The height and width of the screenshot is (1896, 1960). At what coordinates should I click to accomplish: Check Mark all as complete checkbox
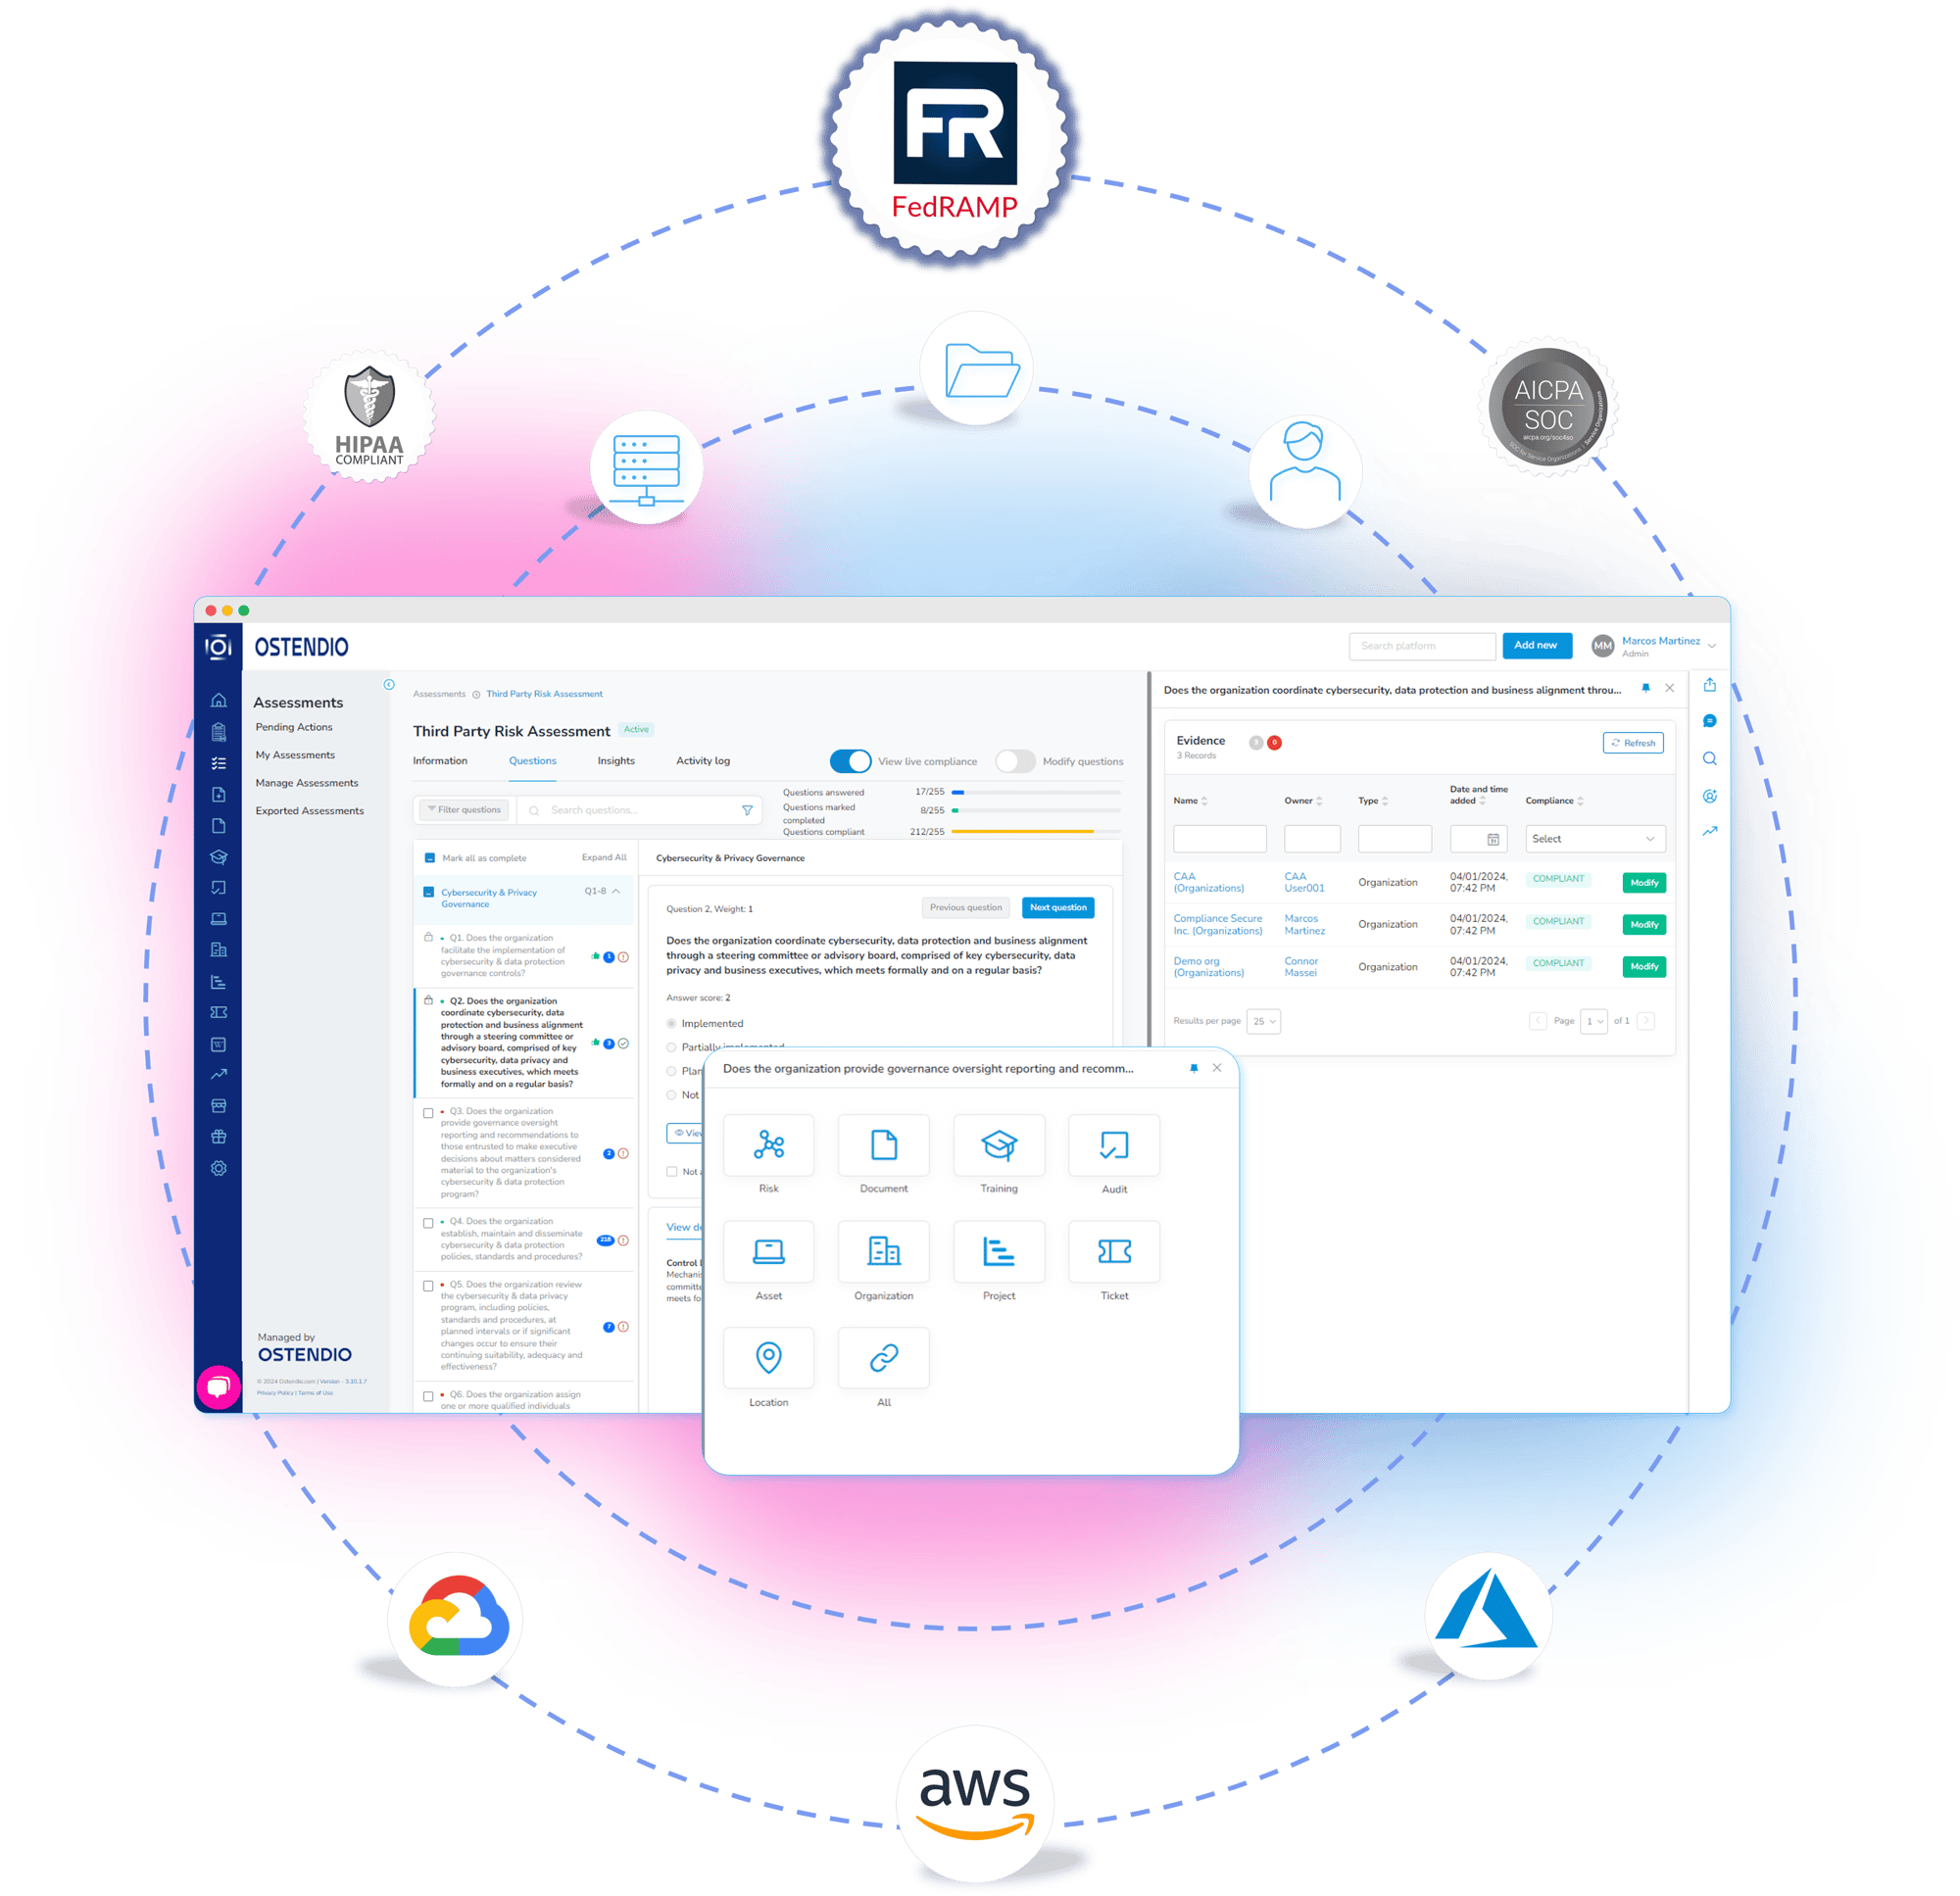[430, 858]
